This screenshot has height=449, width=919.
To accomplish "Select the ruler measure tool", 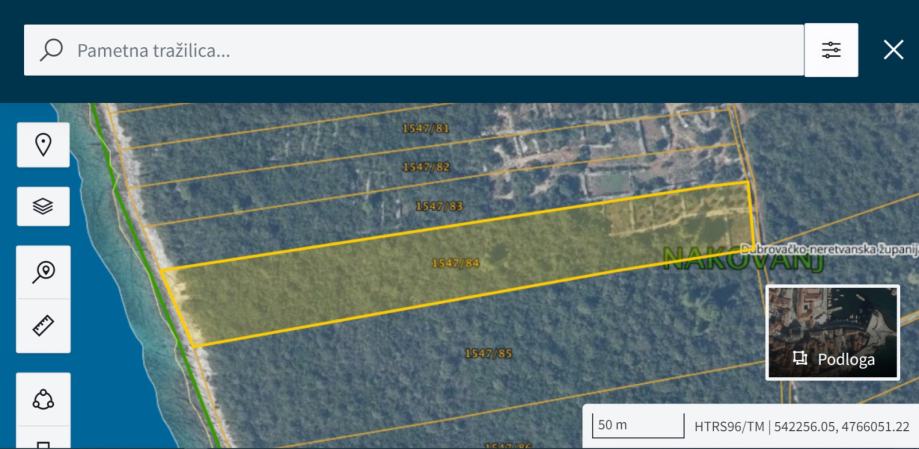I will click(43, 326).
